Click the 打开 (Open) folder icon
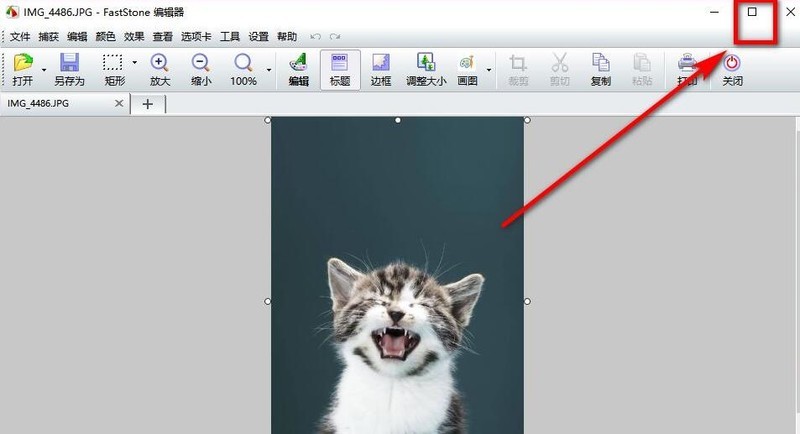800x434 pixels. (x=24, y=64)
